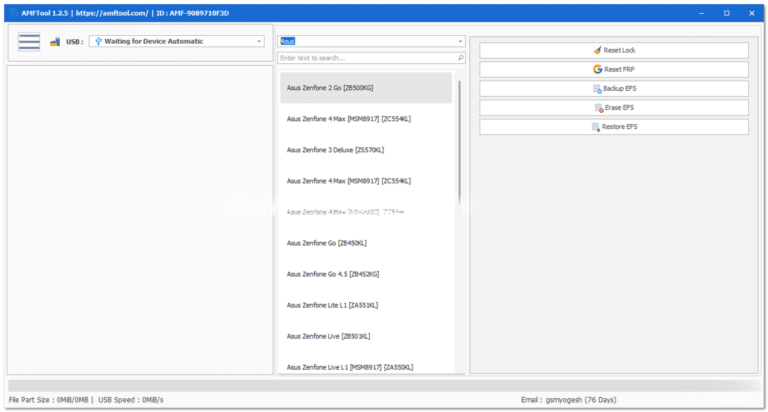Select Asus Zenfone Lite L1 [ZA551KL]
768x412 pixels.
[366, 305]
